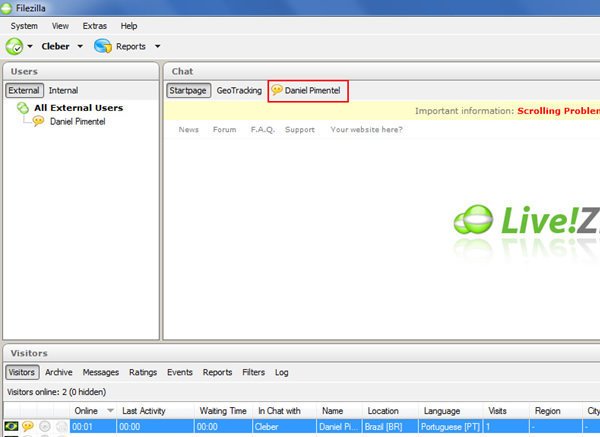The width and height of the screenshot is (600, 437).
Task: Open the Cleber user dropdown
Action: point(62,46)
